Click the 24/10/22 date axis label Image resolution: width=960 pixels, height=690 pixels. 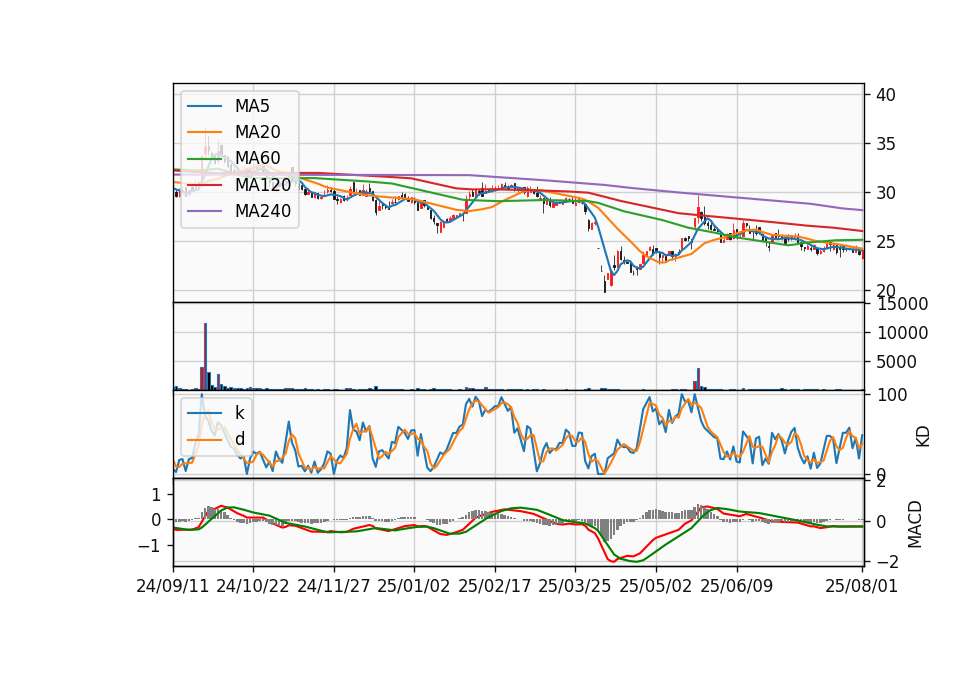[253, 586]
